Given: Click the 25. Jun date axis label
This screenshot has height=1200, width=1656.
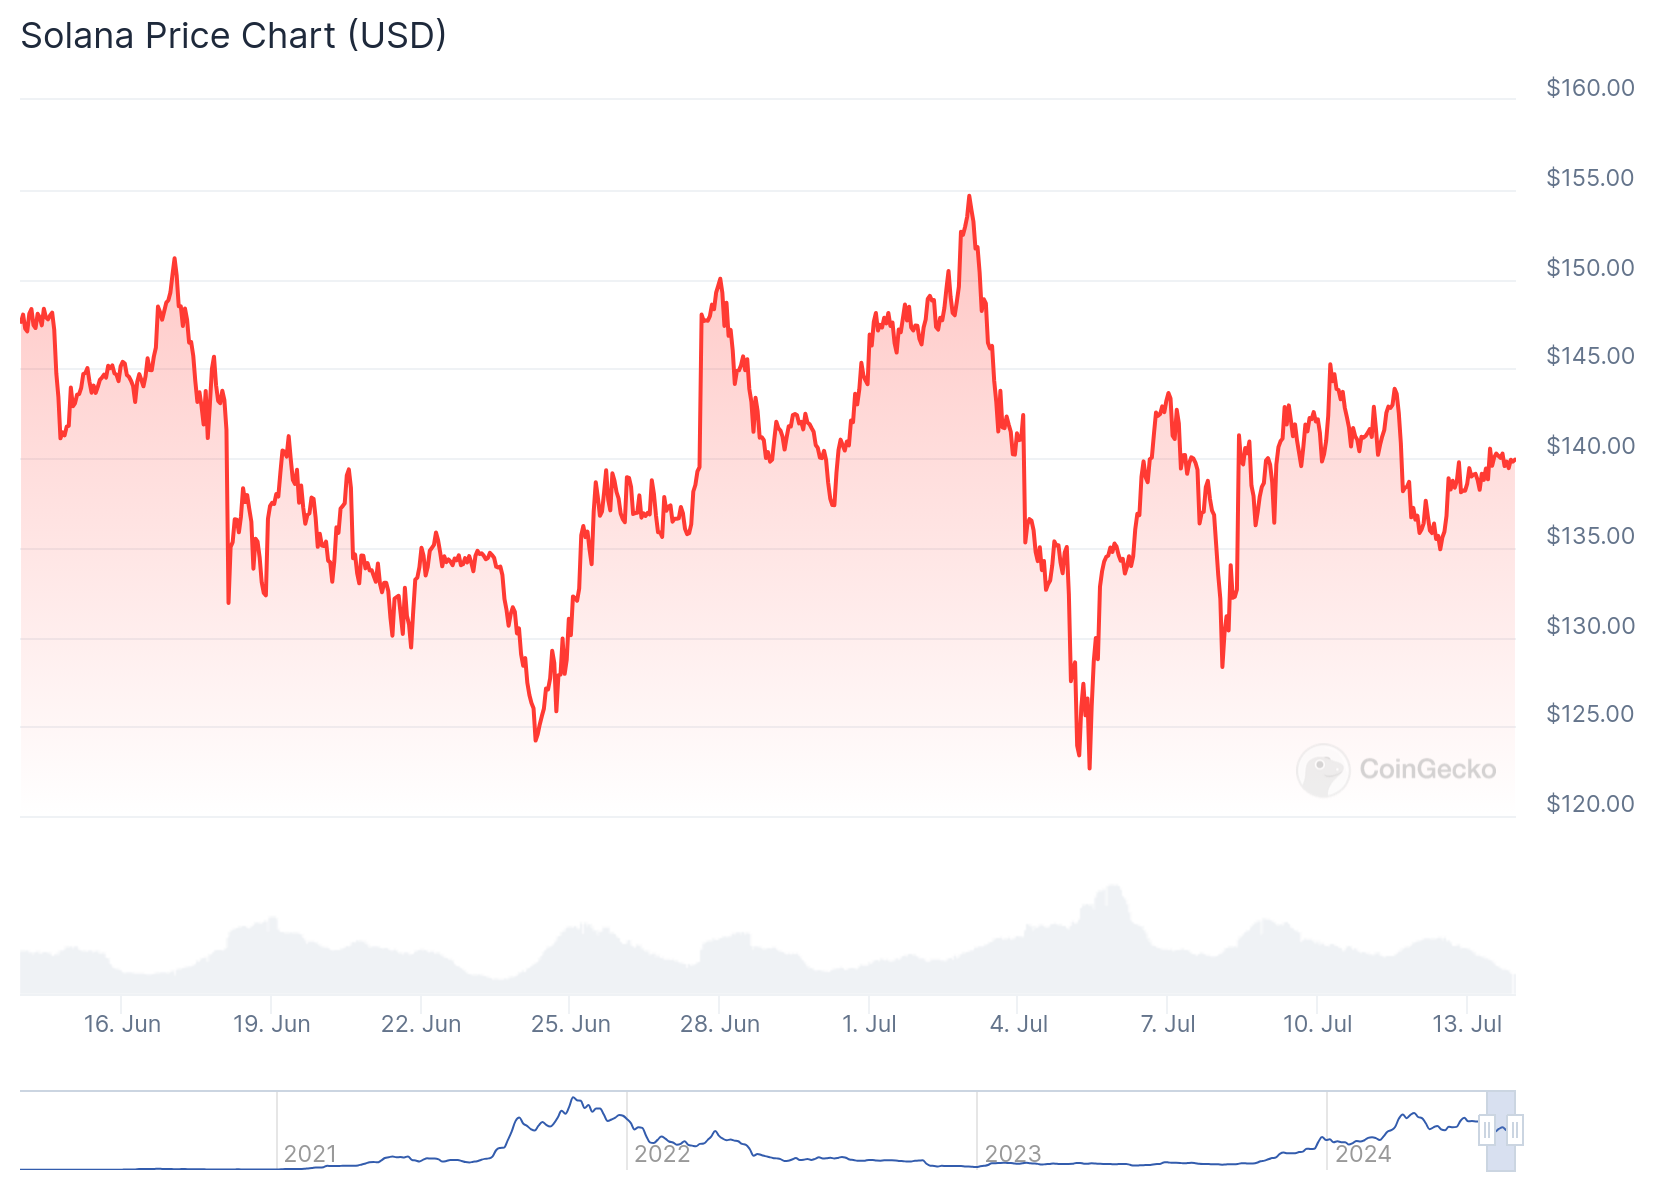Looking at the screenshot, I should pos(570,1024).
